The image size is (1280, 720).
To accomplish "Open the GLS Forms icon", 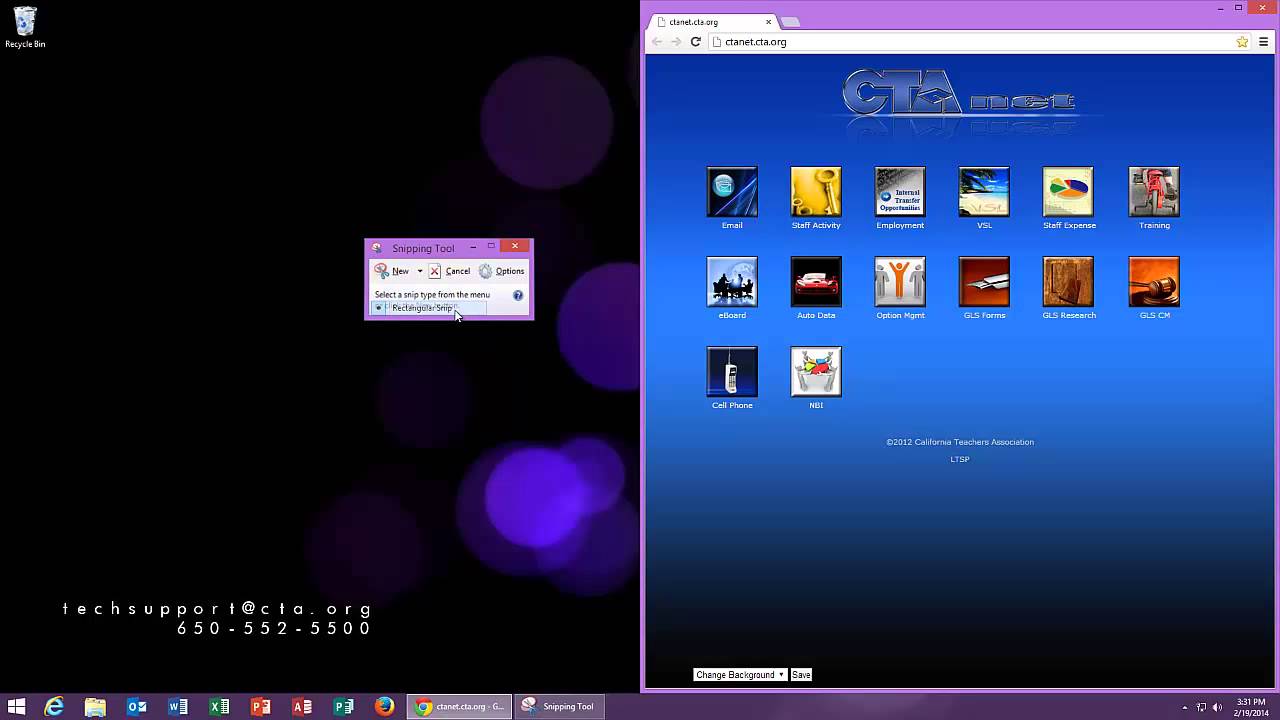I will point(984,282).
